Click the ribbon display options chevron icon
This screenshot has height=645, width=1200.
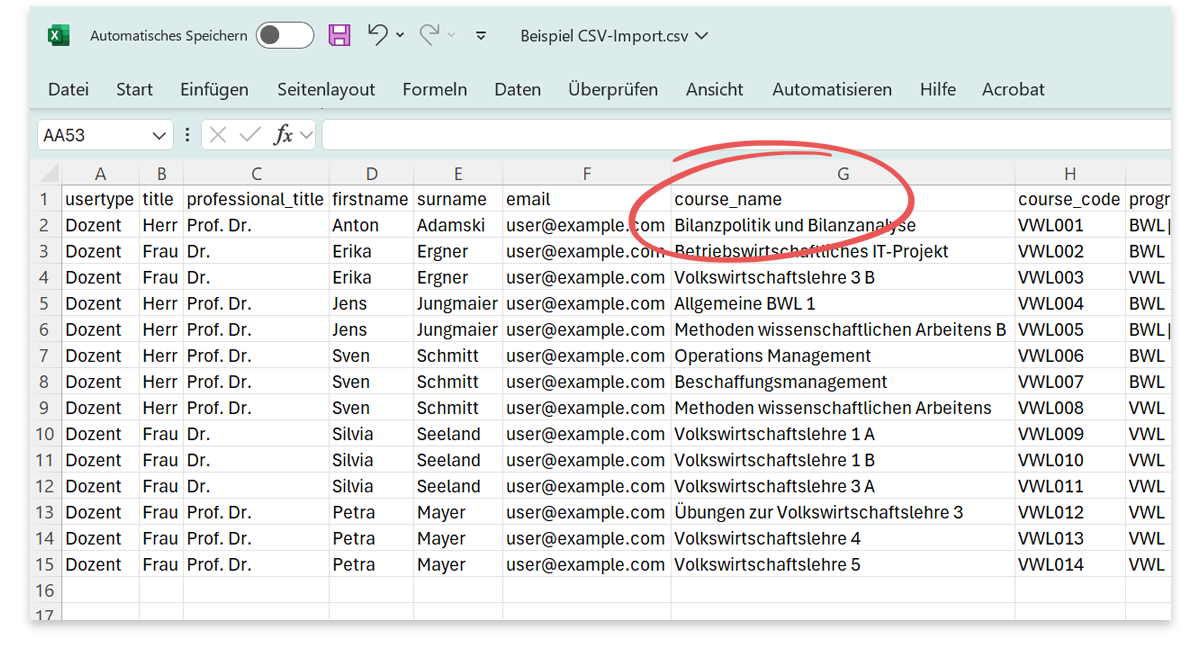click(480, 35)
